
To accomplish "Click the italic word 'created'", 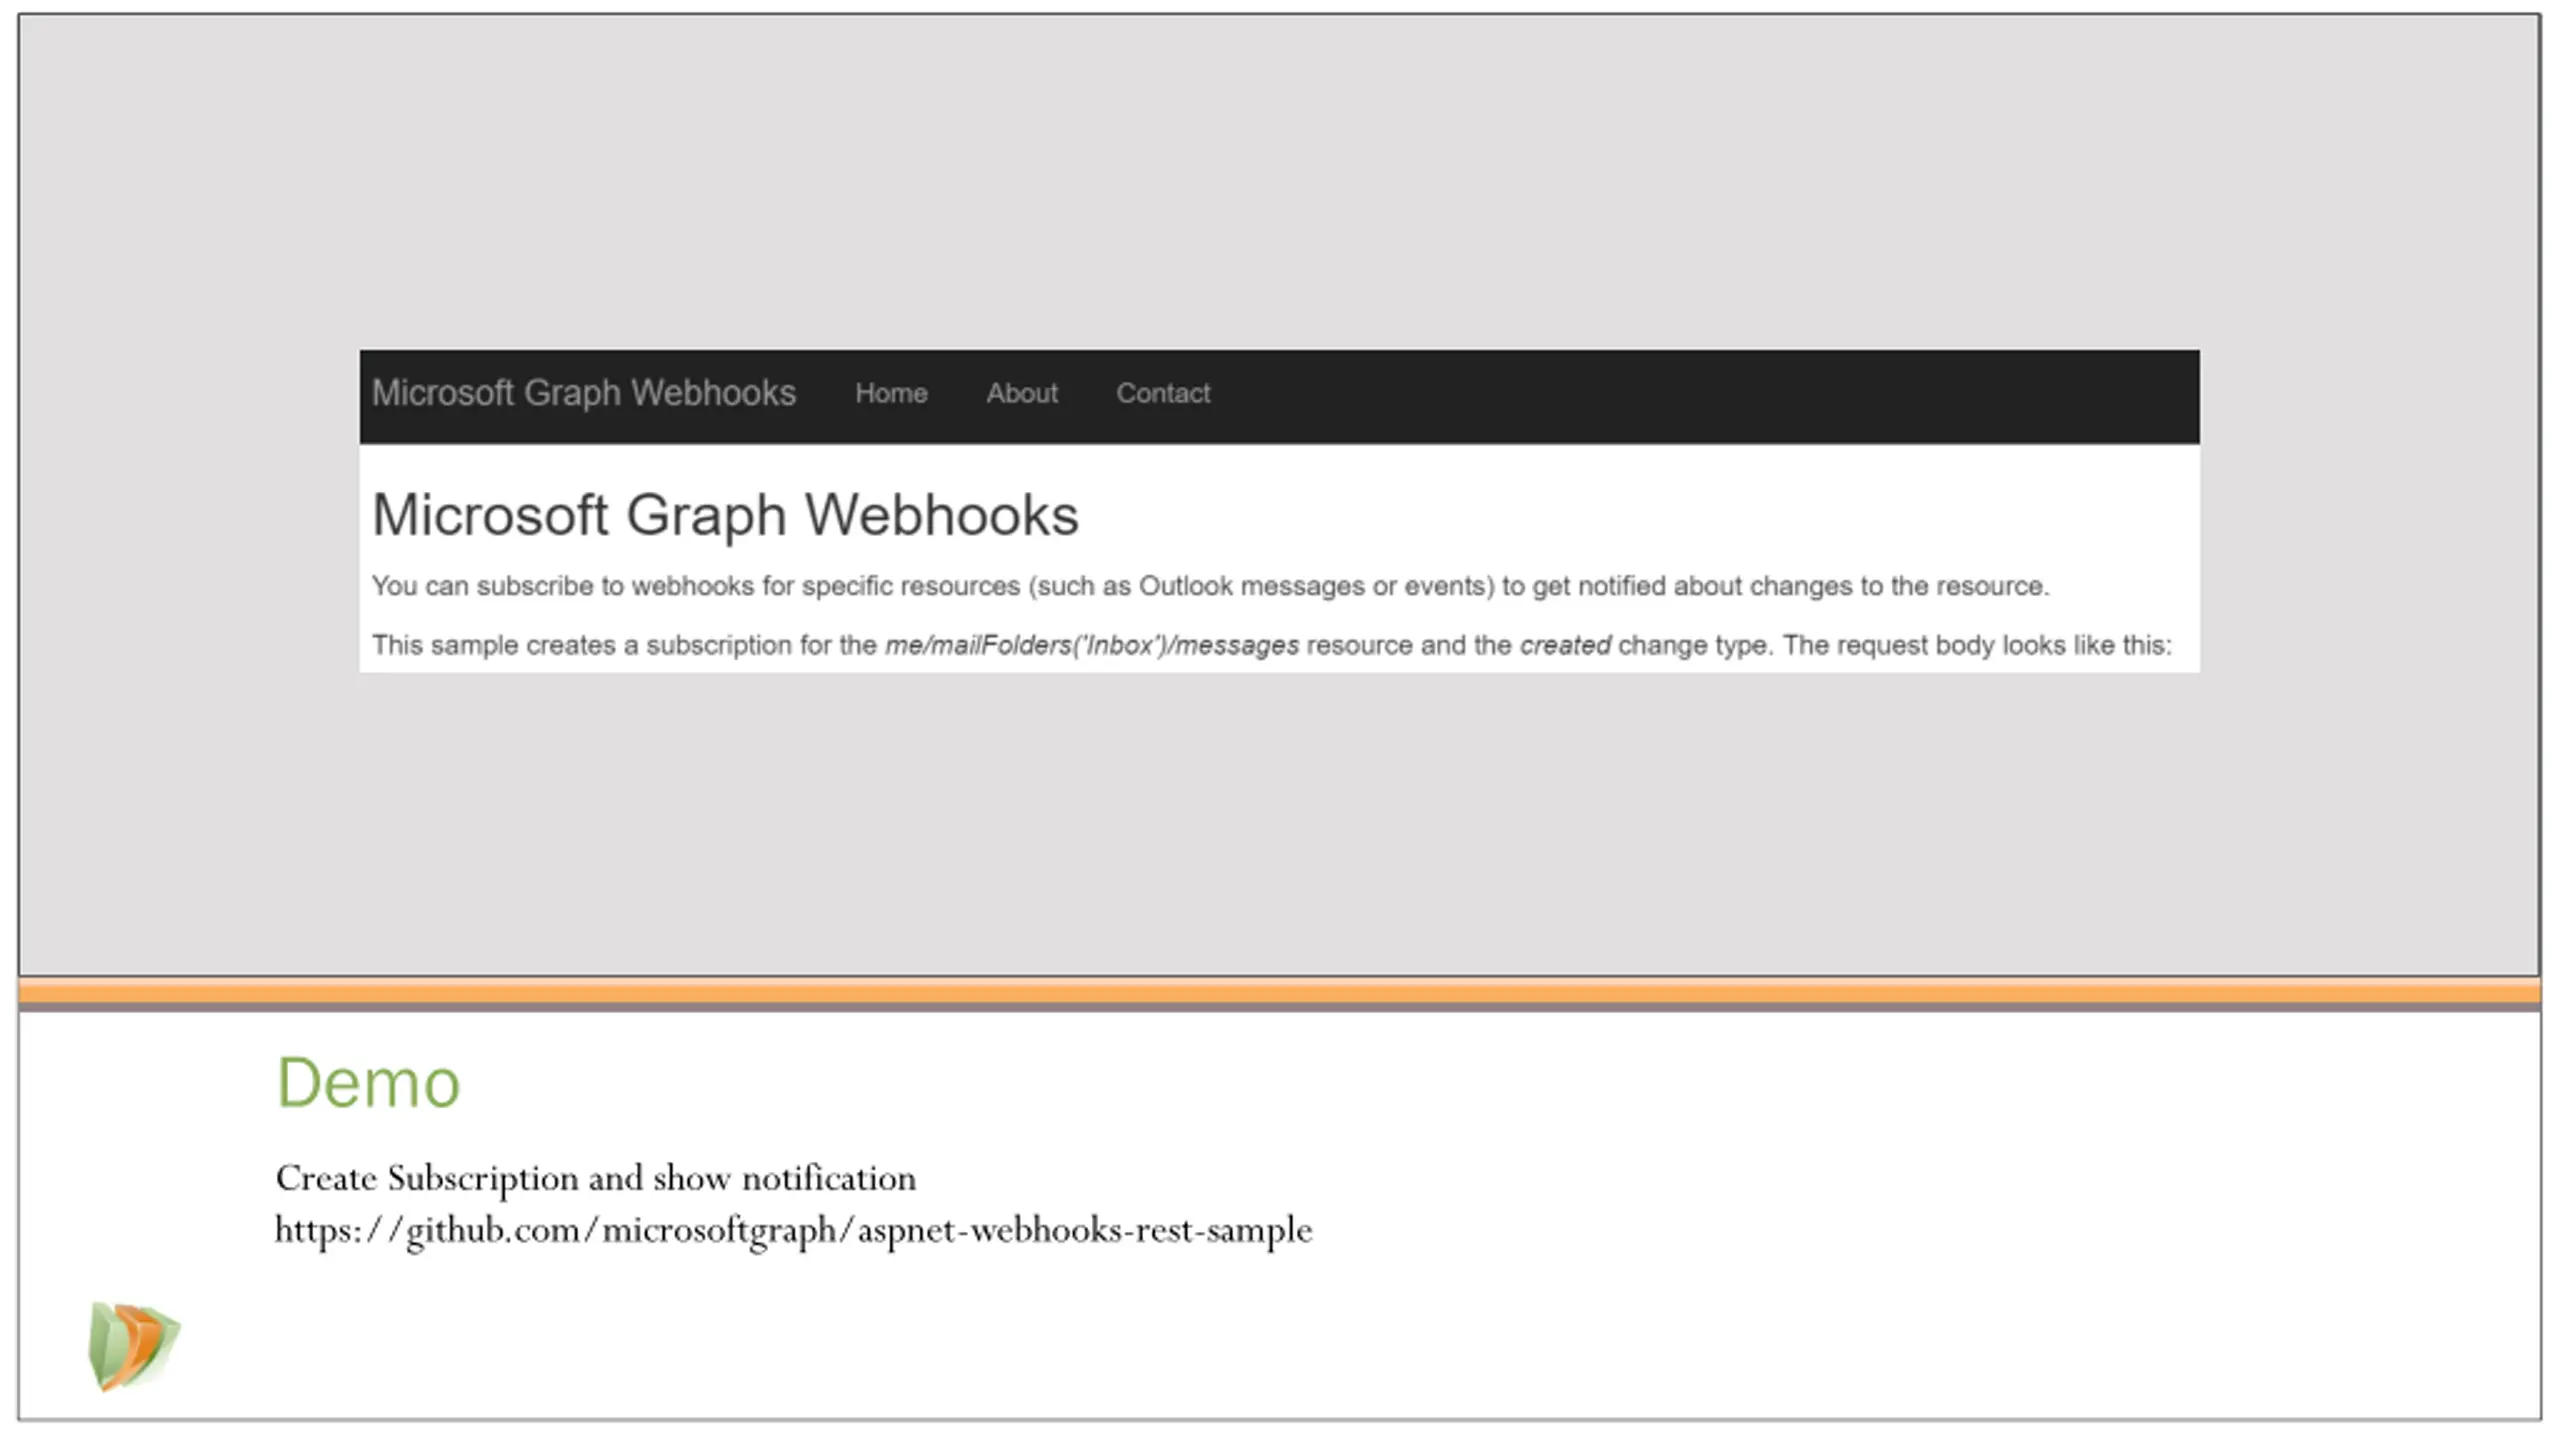I will coord(1565,646).
